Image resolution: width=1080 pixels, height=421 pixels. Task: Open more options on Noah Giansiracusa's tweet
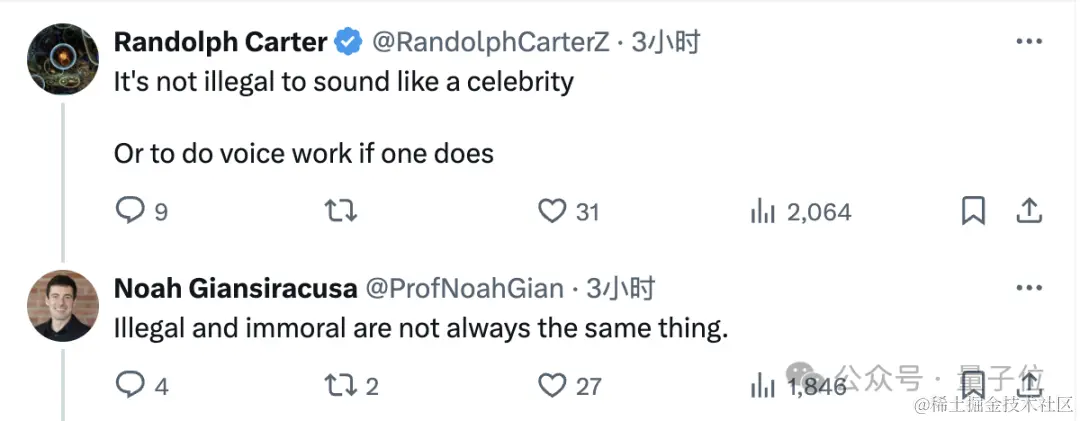pos(1029,288)
